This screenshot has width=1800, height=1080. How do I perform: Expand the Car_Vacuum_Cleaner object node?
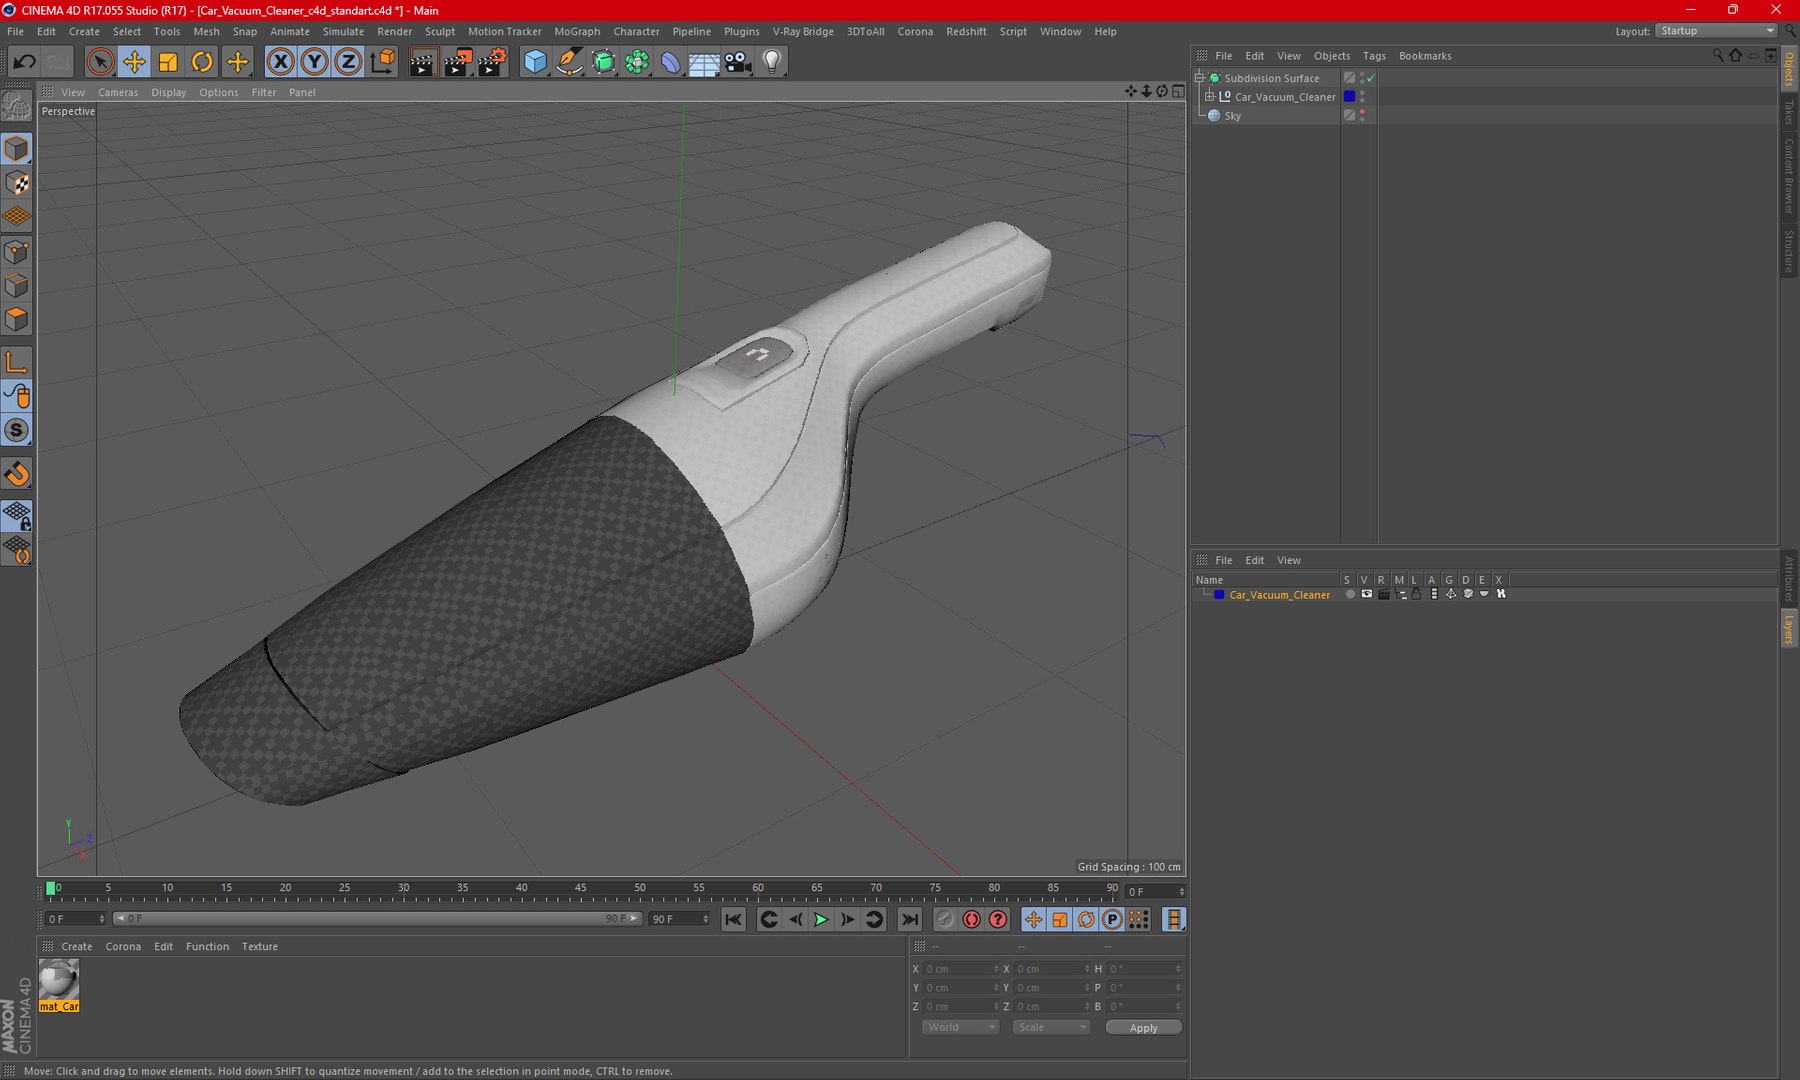tap(1210, 97)
